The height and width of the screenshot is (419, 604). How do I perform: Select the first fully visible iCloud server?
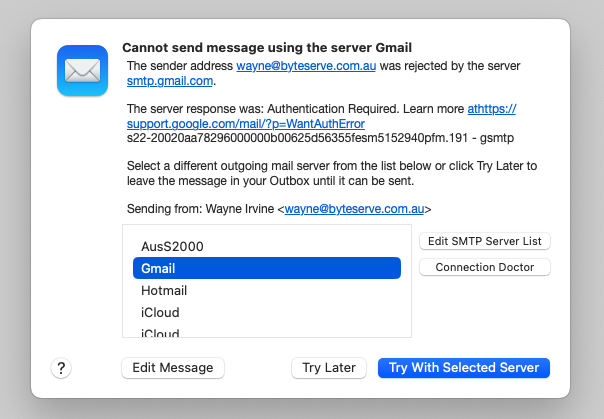tap(267, 312)
